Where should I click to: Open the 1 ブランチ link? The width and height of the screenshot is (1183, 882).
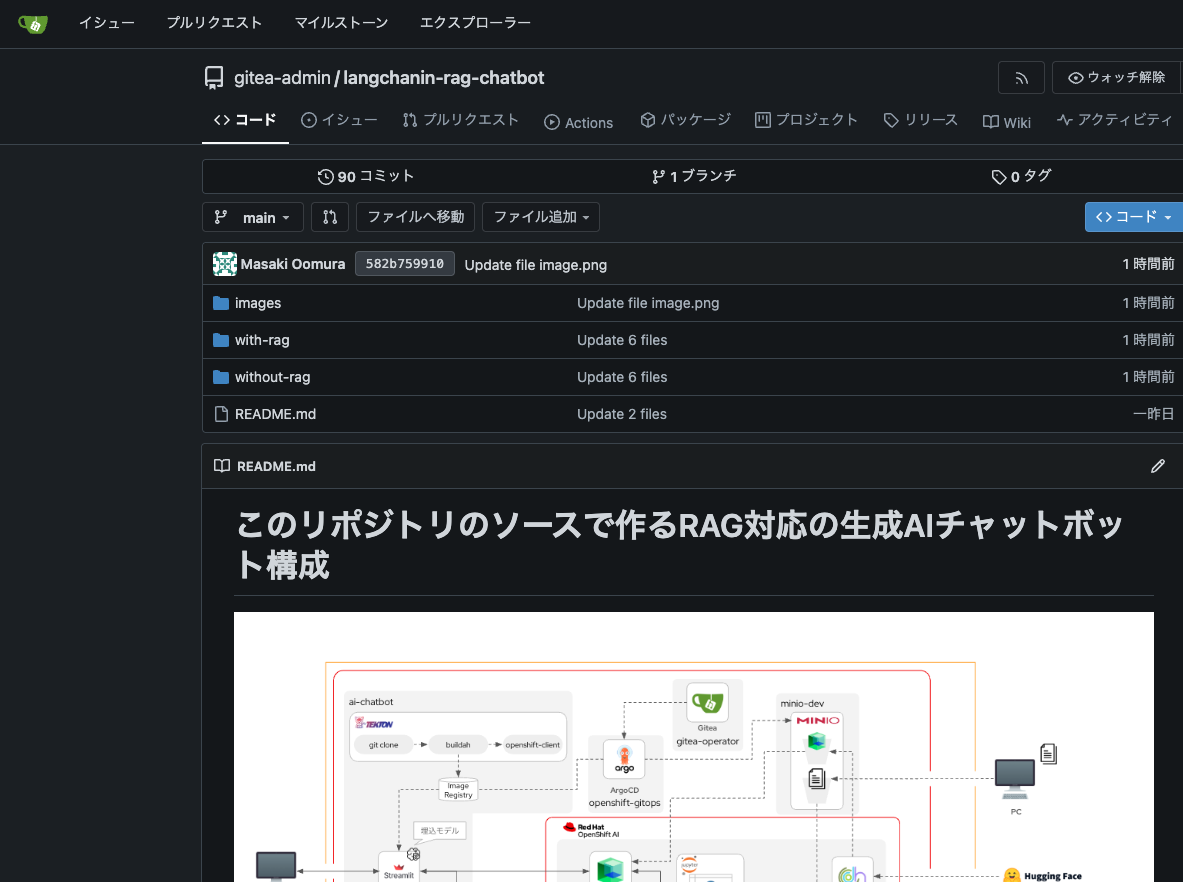pyautogui.click(x=694, y=177)
